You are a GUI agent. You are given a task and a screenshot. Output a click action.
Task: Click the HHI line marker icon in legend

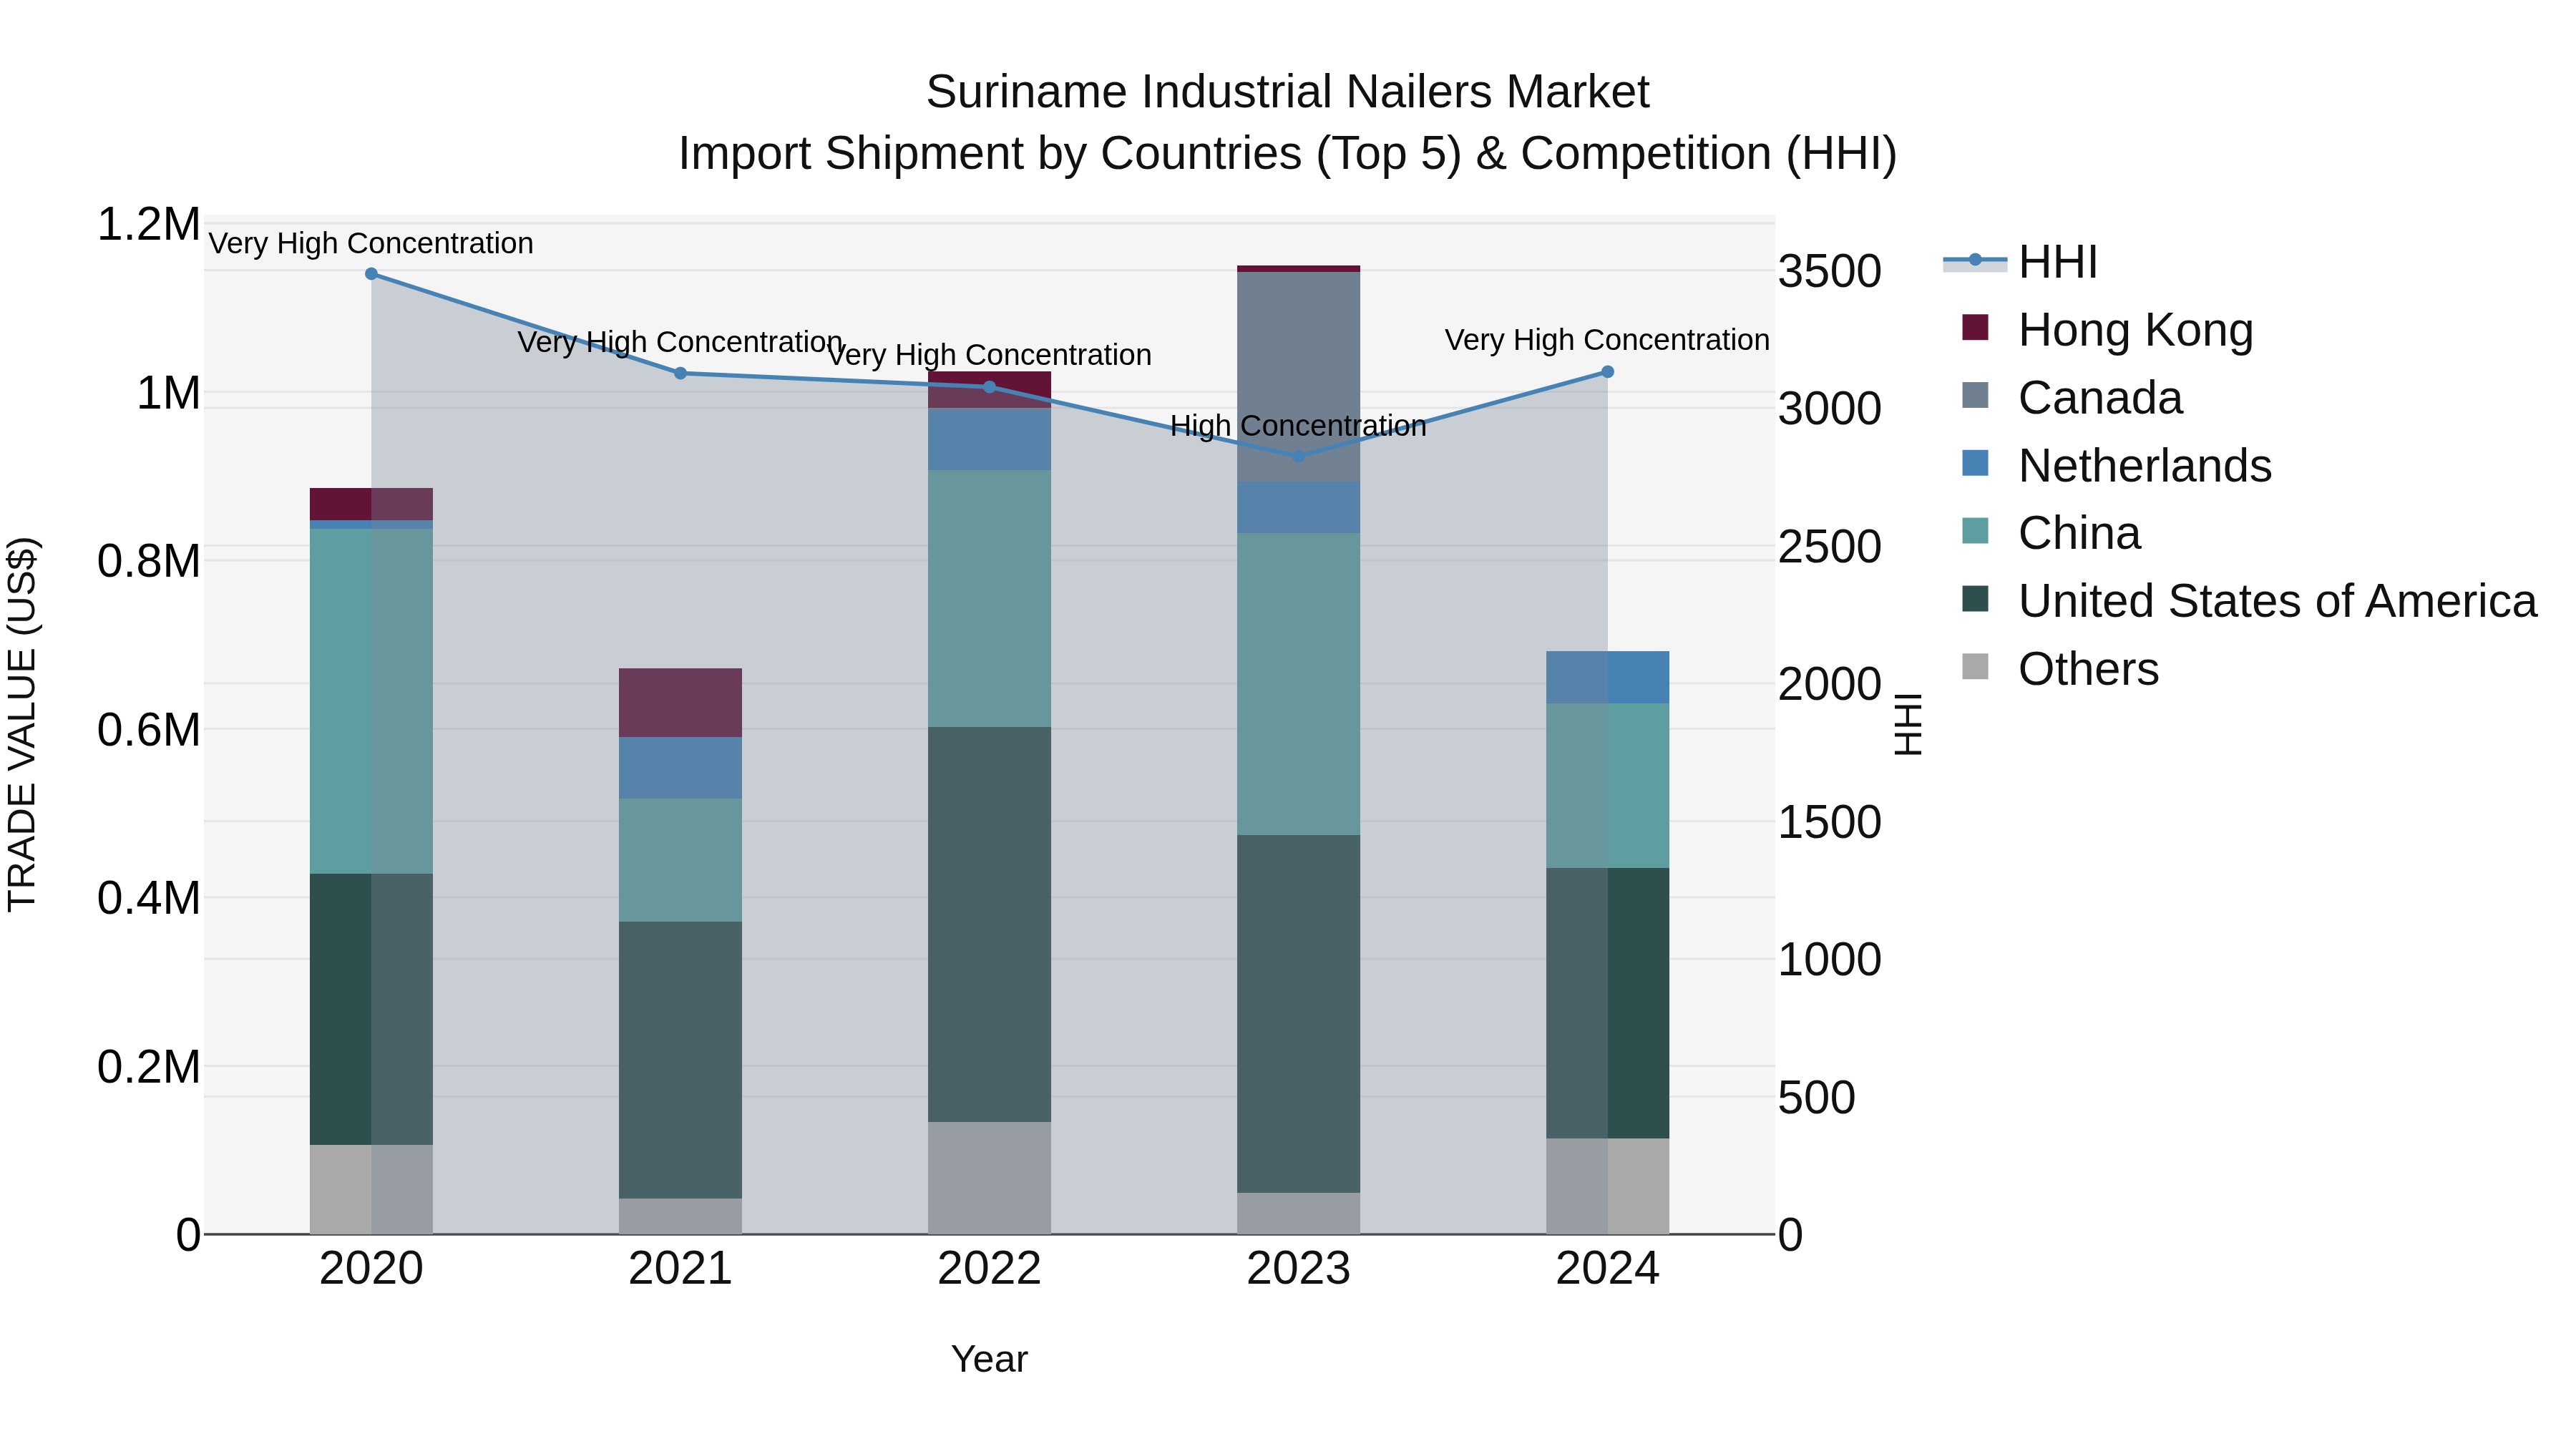coord(1975,261)
